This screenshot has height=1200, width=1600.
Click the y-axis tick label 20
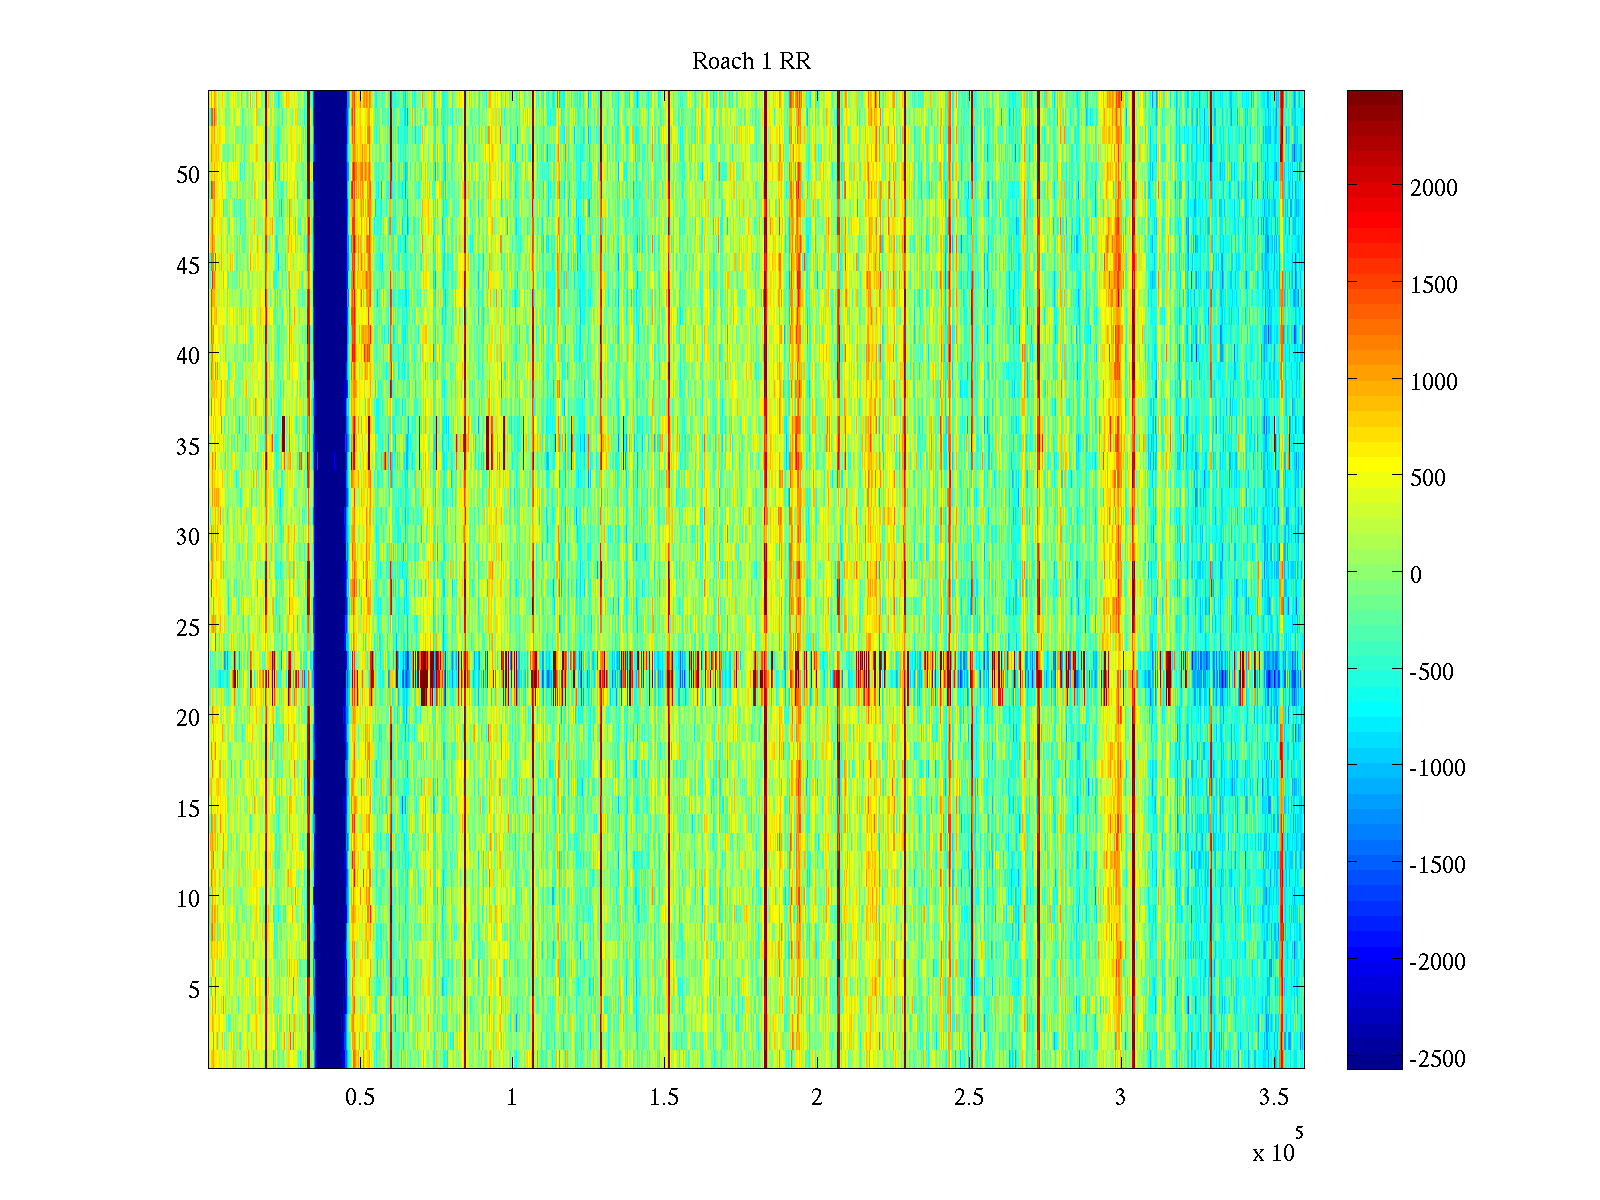click(x=188, y=717)
